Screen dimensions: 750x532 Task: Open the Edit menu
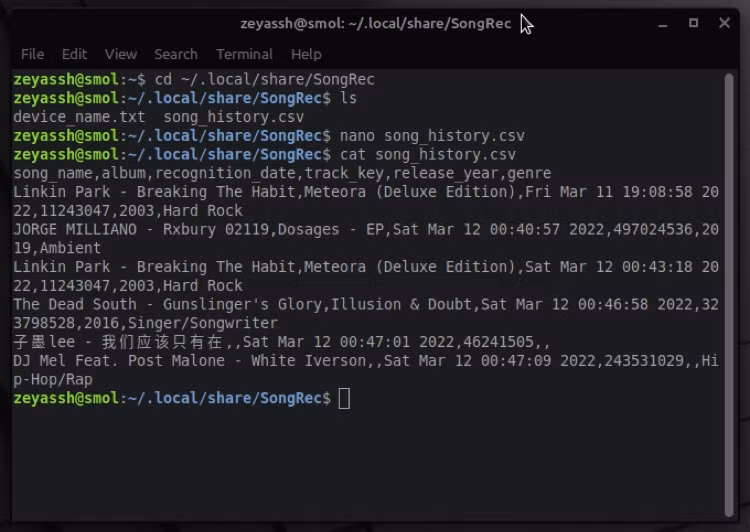point(74,54)
